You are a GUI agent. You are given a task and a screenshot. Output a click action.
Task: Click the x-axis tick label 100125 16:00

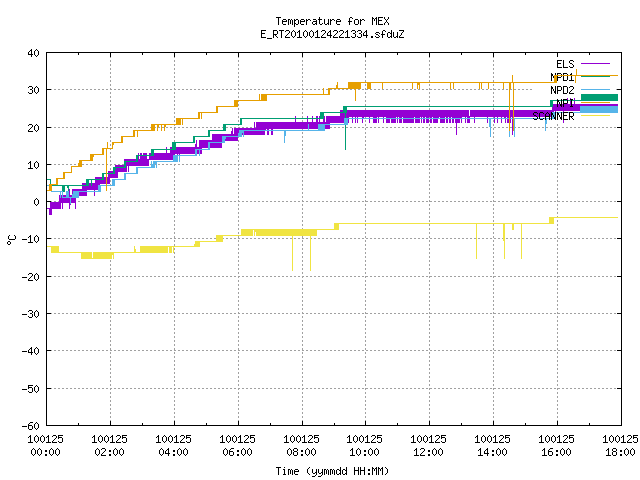pyautogui.click(x=557, y=446)
